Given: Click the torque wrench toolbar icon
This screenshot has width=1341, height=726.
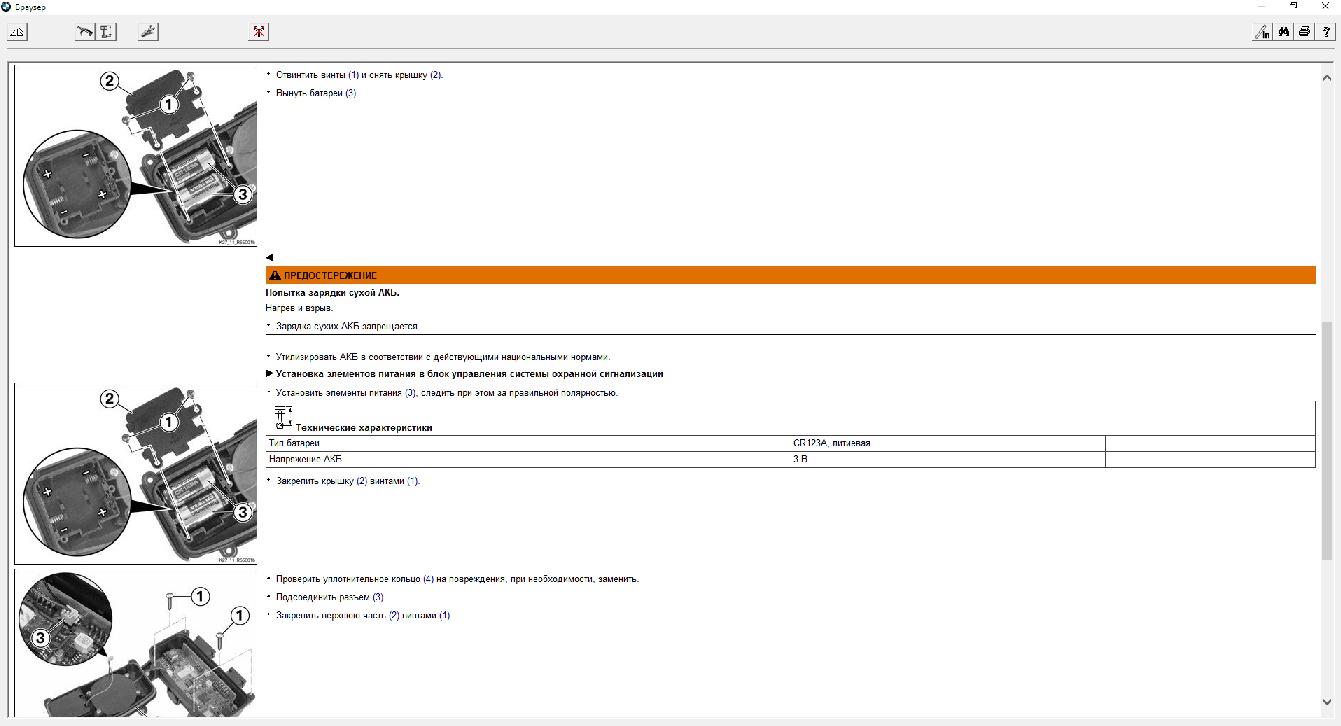Looking at the screenshot, I should click(x=84, y=32).
